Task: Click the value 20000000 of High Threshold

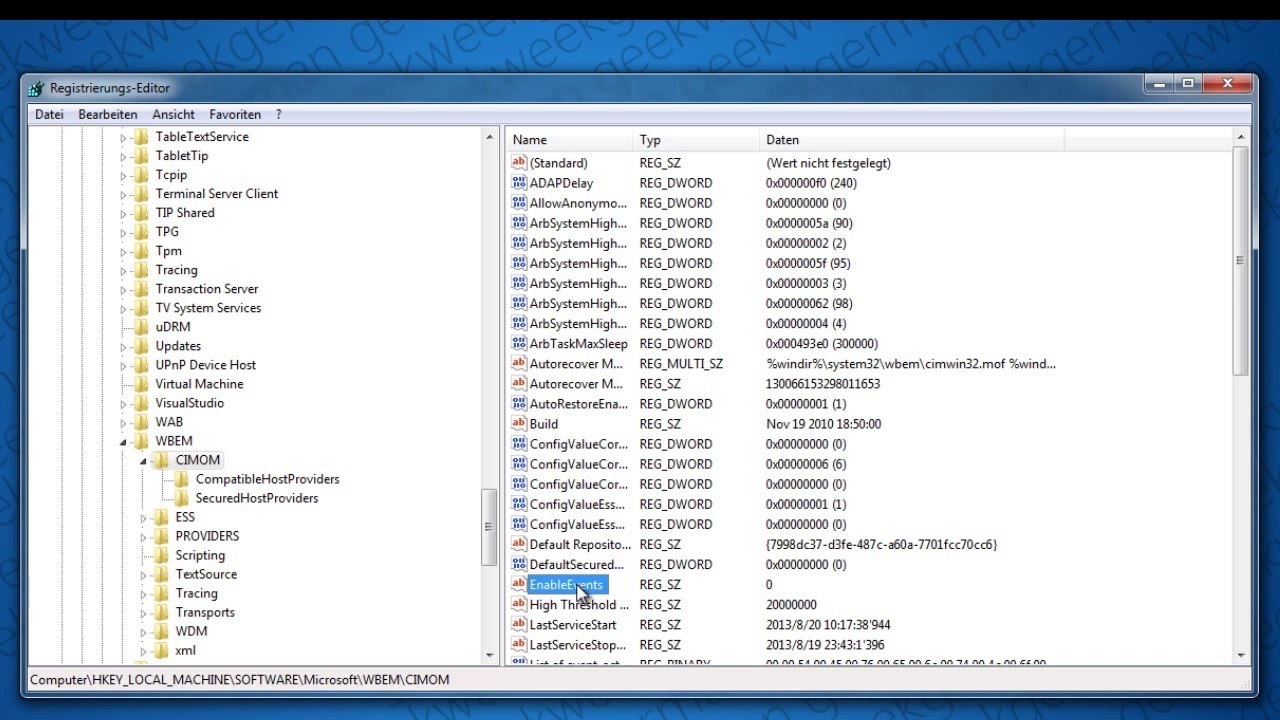Action: click(x=791, y=605)
